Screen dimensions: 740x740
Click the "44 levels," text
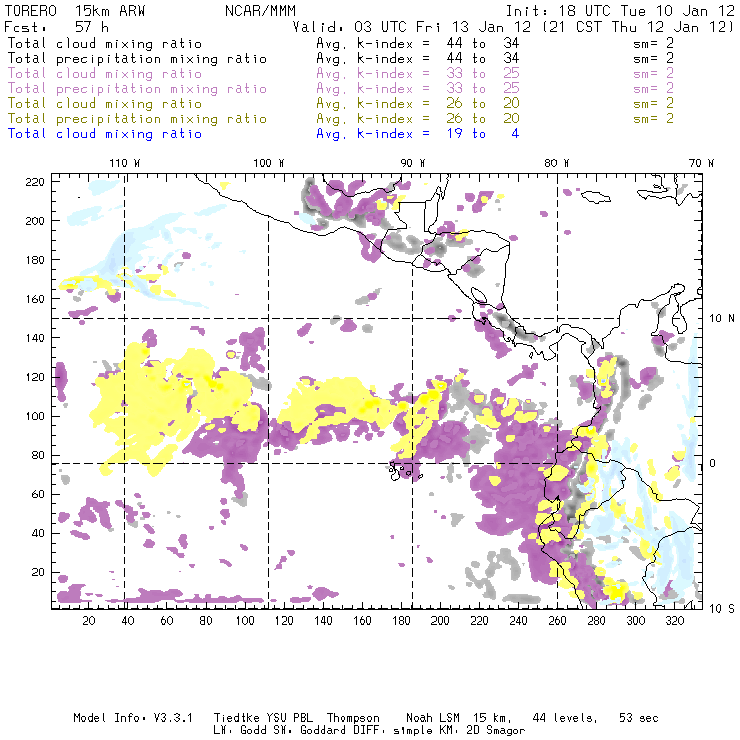point(565,718)
